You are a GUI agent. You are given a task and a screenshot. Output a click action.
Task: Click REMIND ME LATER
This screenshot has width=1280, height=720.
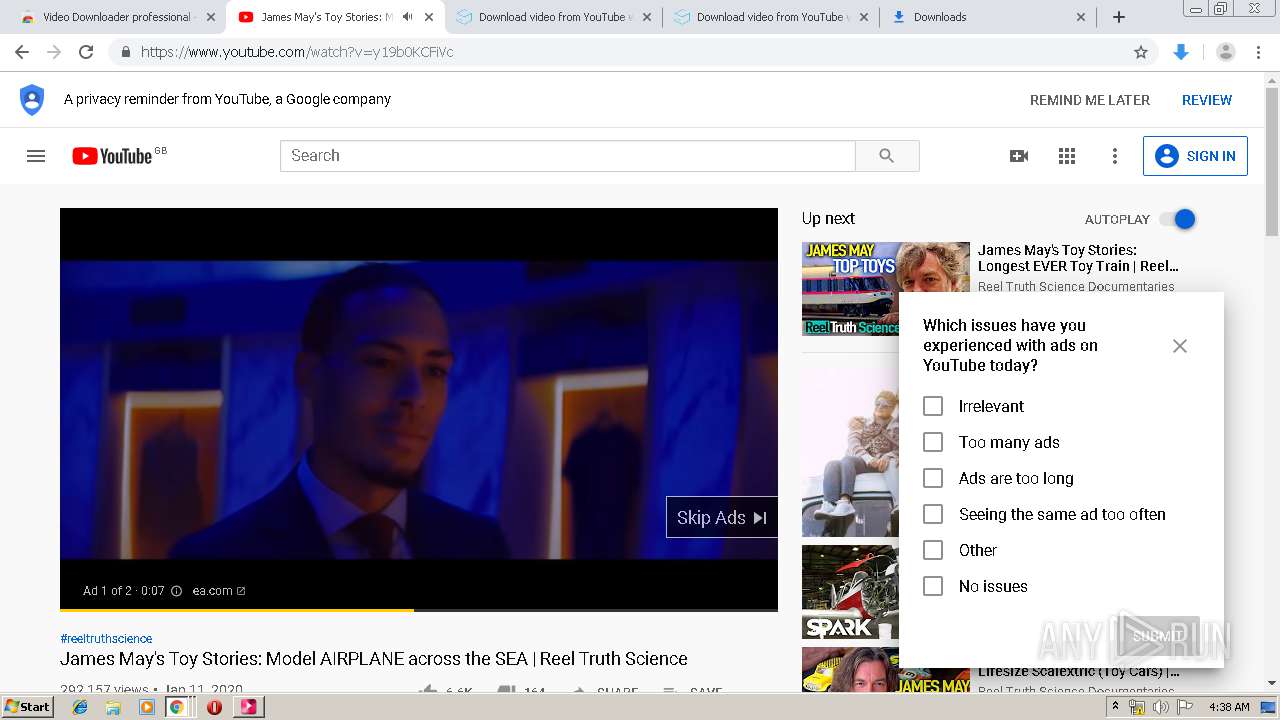pos(1090,100)
